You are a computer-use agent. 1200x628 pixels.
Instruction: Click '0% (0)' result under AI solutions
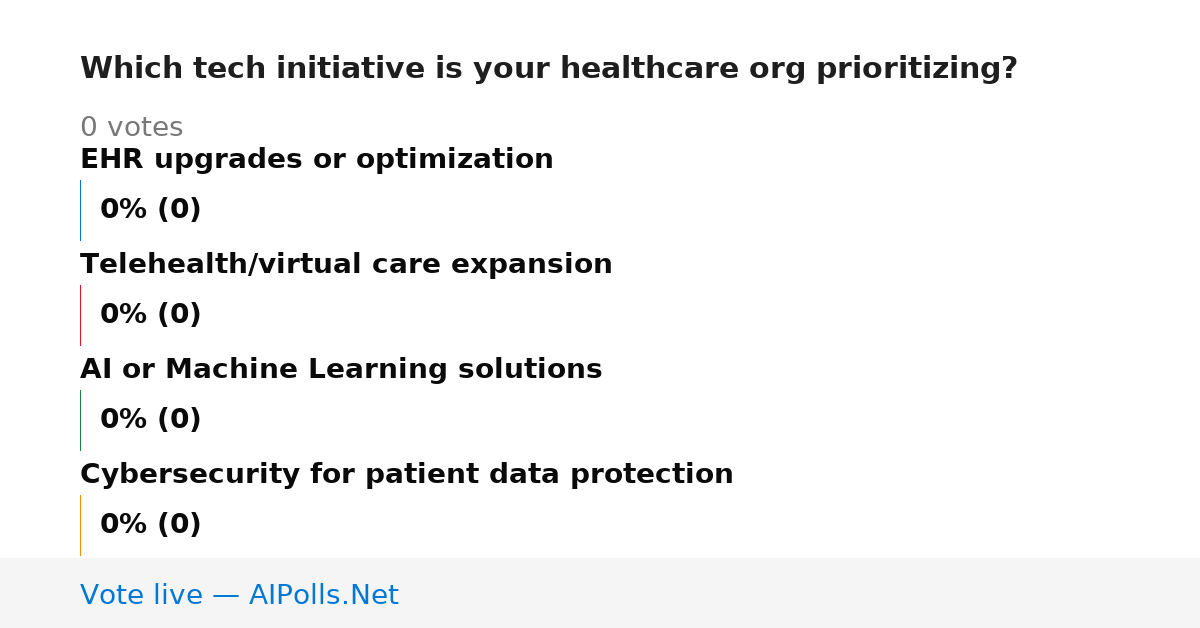pyautogui.click(x=150, y=420)
